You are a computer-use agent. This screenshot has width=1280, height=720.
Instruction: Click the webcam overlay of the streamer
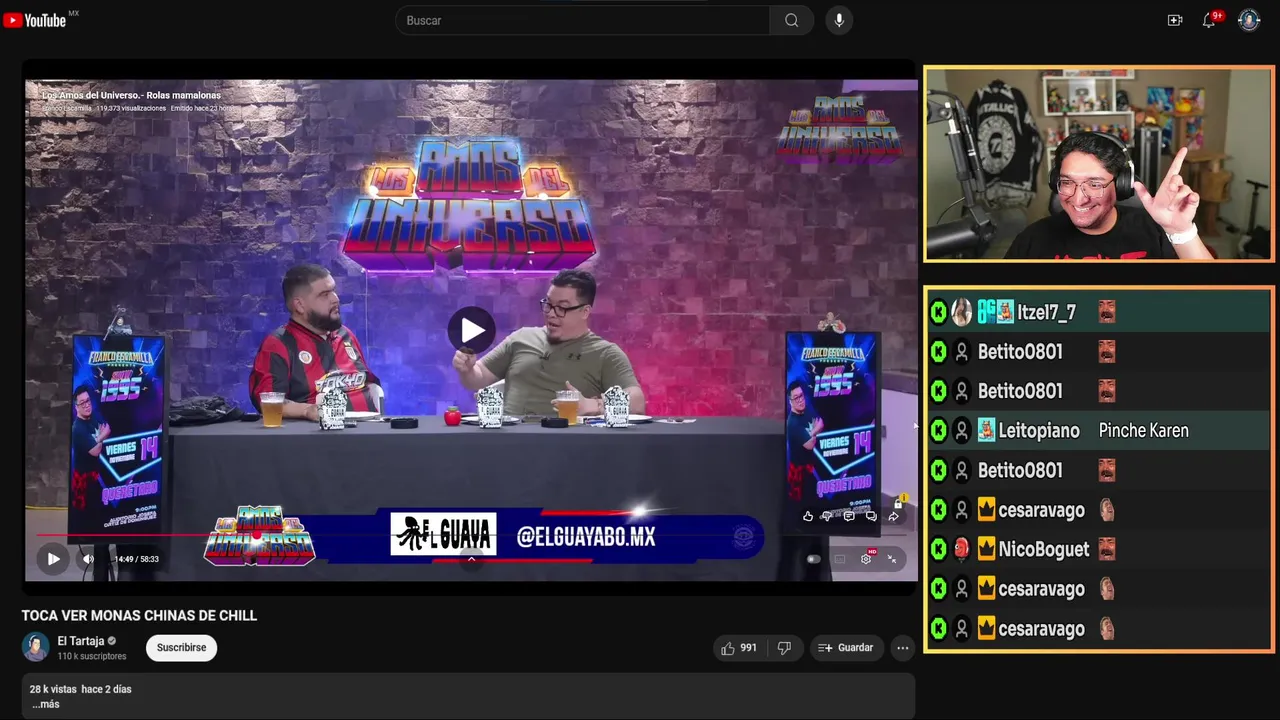tap(1099, 165)
